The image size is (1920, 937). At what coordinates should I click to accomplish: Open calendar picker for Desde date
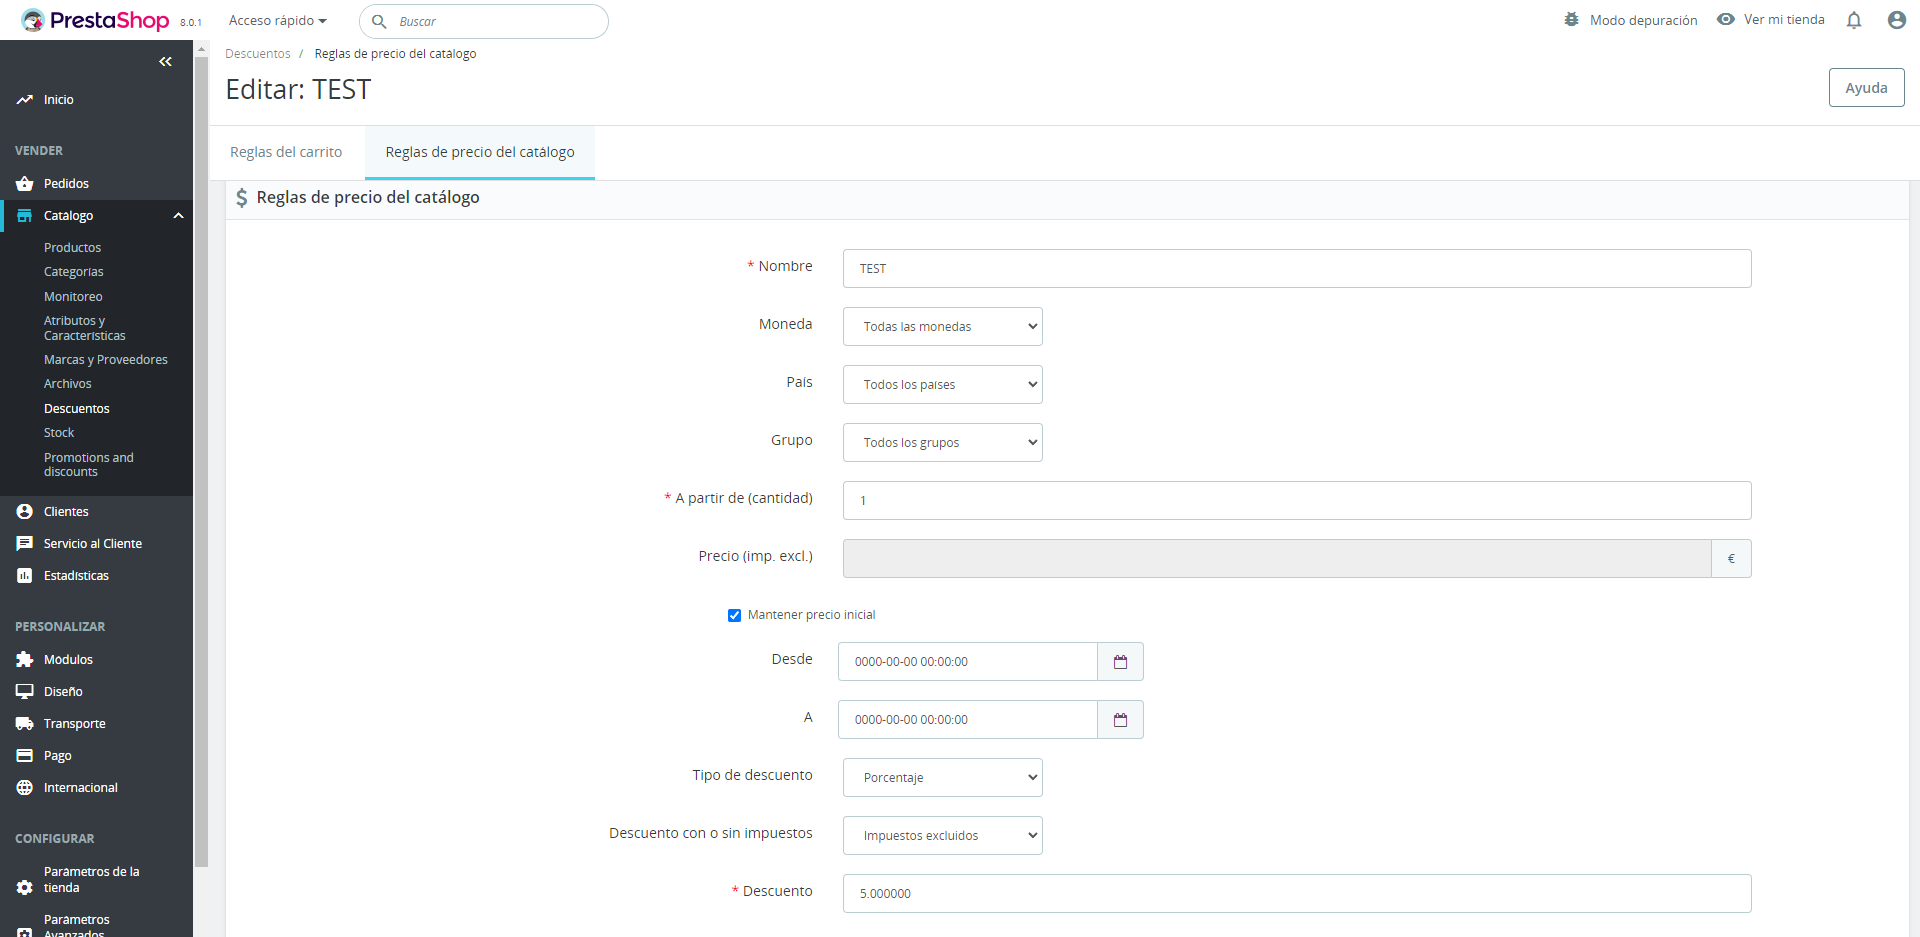pyautogui.click(x=1120, y=662)
